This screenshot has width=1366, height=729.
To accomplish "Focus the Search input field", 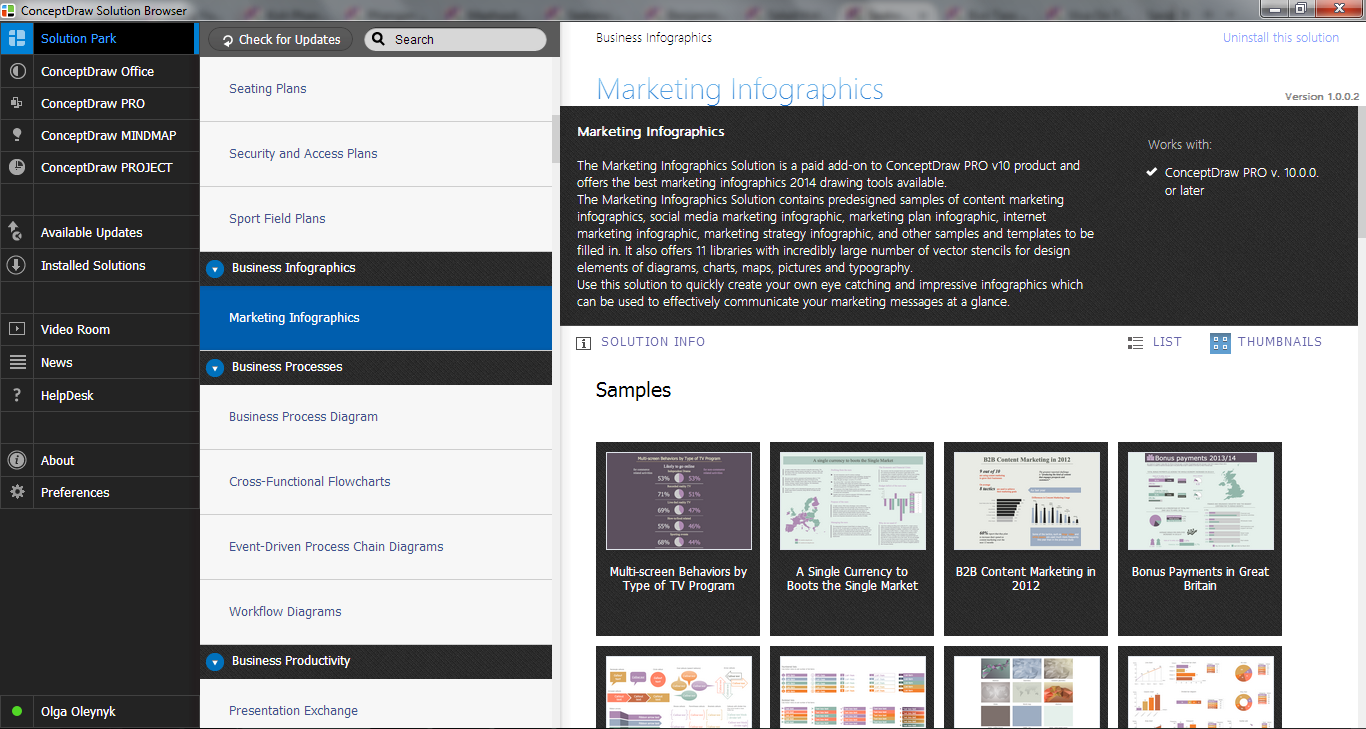I will coord(455,40).
